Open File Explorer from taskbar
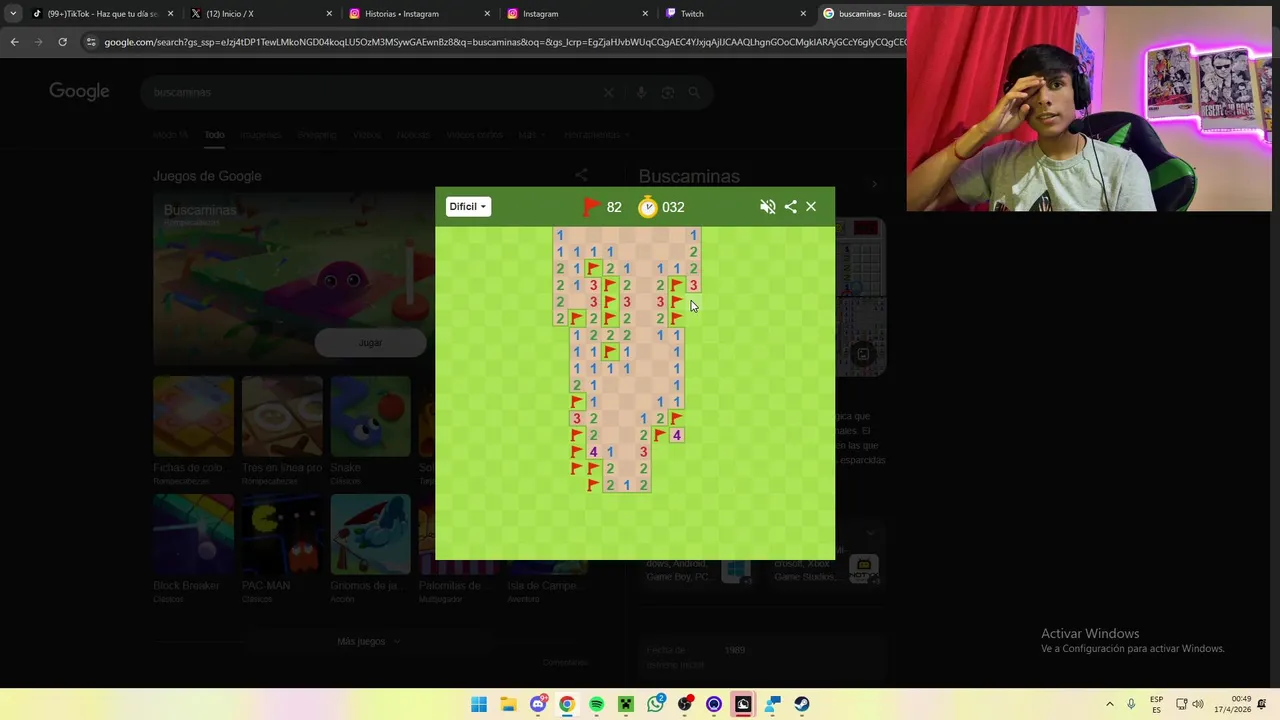 pos(508,704)
